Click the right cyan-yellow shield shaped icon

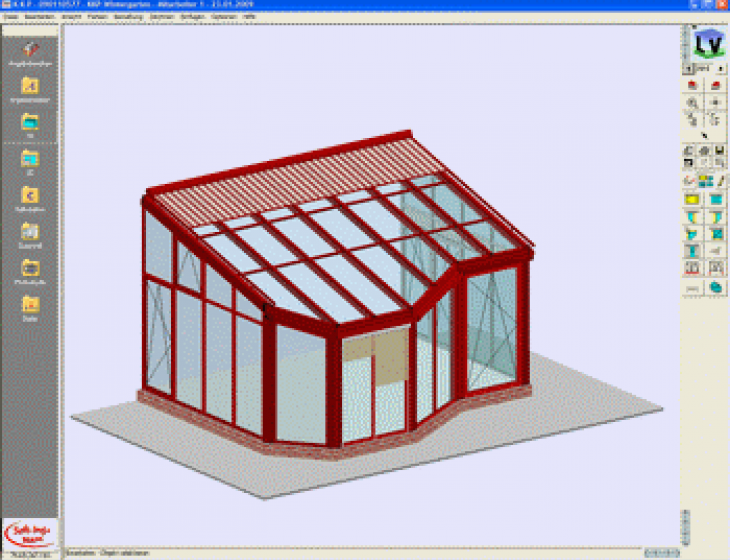tap(716, 217)
